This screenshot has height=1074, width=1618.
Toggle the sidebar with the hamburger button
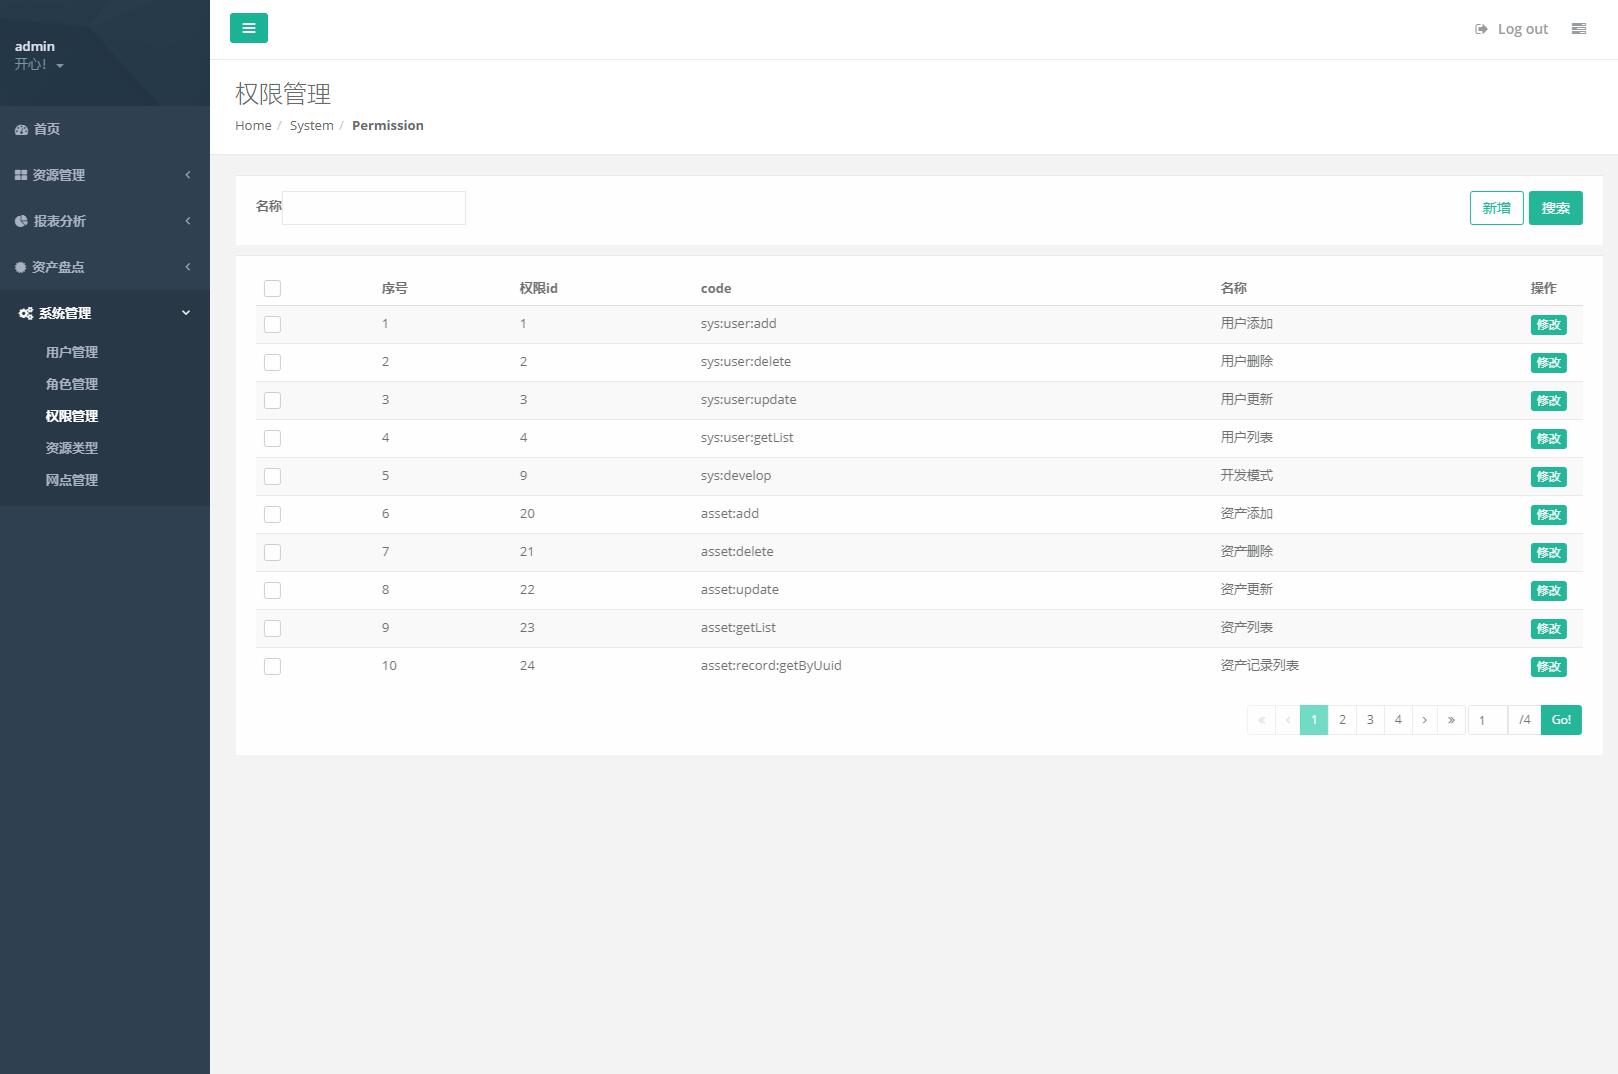point(249,28)
